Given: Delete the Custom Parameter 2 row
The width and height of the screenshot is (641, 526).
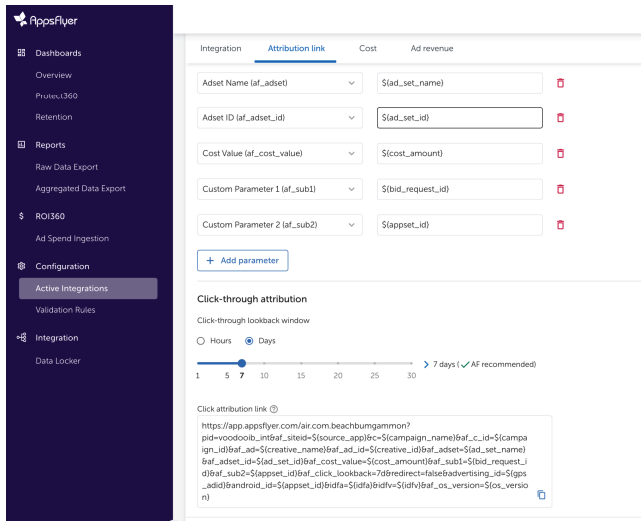Looking at the screenshot, I should pyautogui.click(x=560, y=225).
